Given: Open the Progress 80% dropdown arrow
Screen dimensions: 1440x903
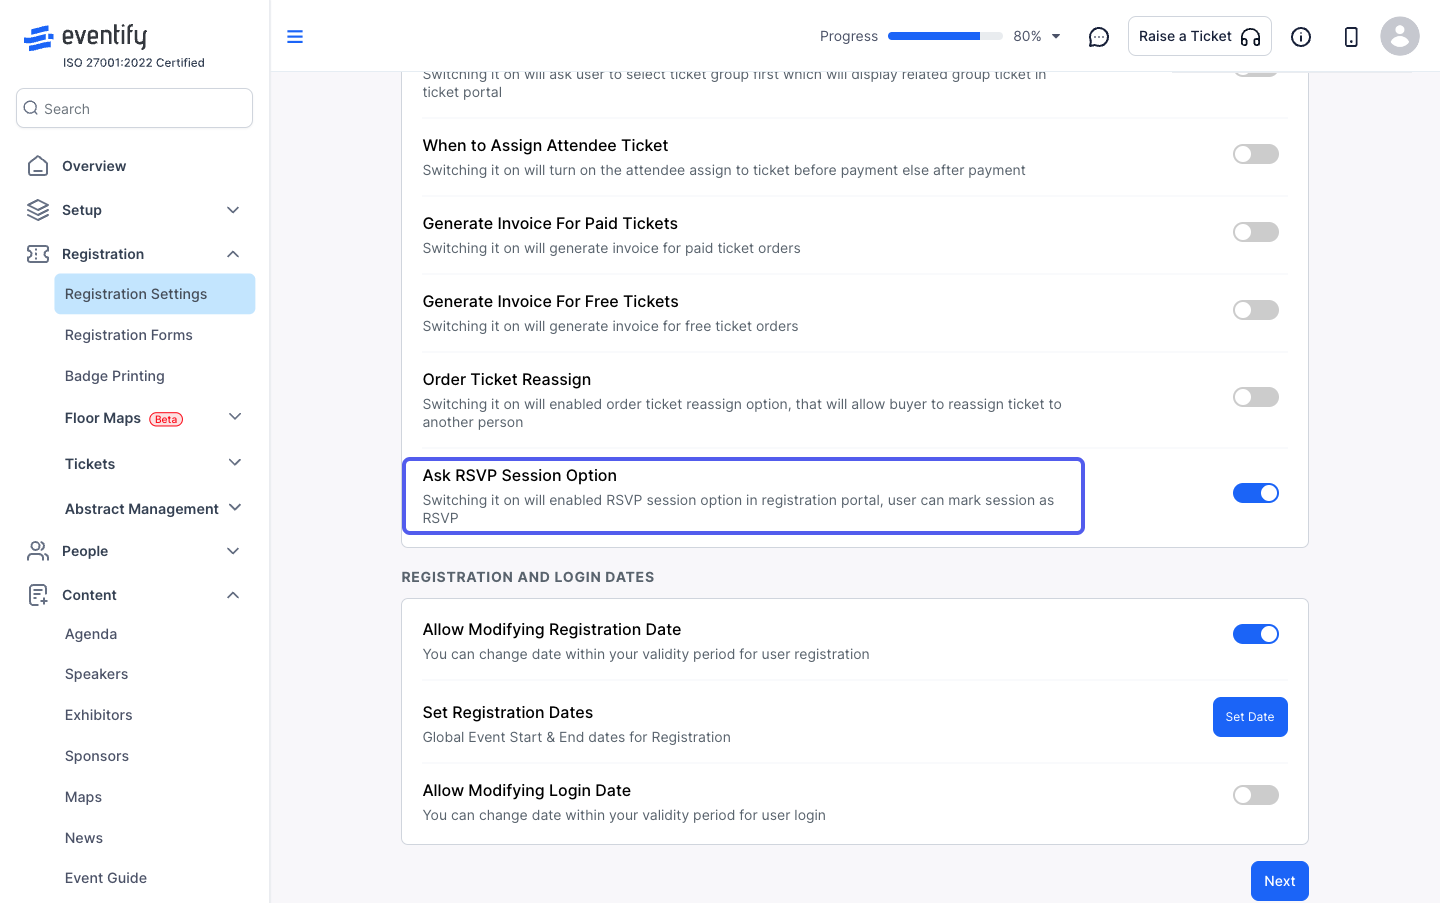Looking at the screenshot, I should (1056, 37).
